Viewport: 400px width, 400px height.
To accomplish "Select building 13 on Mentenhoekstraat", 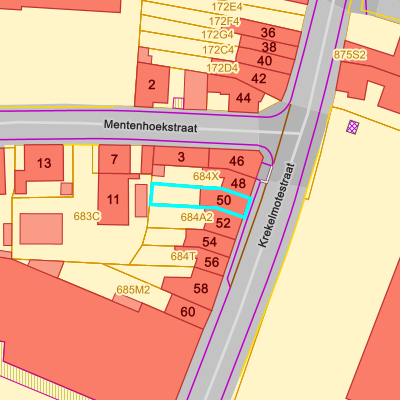I will click(x=44, y=163).
